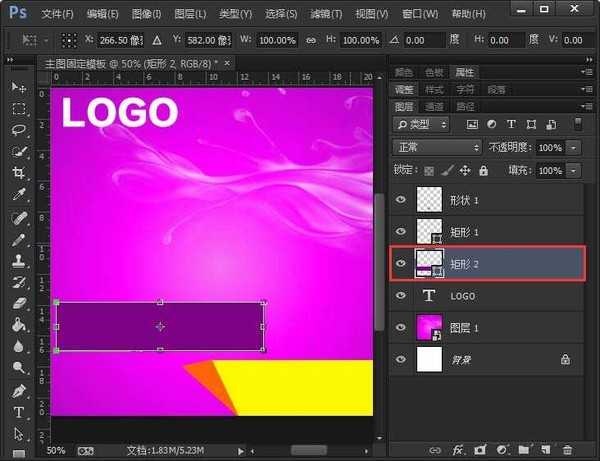Open the 类型 layer filter dropdown
The height and width of the screenshot is (461, 600).
[x=422, y=124]
